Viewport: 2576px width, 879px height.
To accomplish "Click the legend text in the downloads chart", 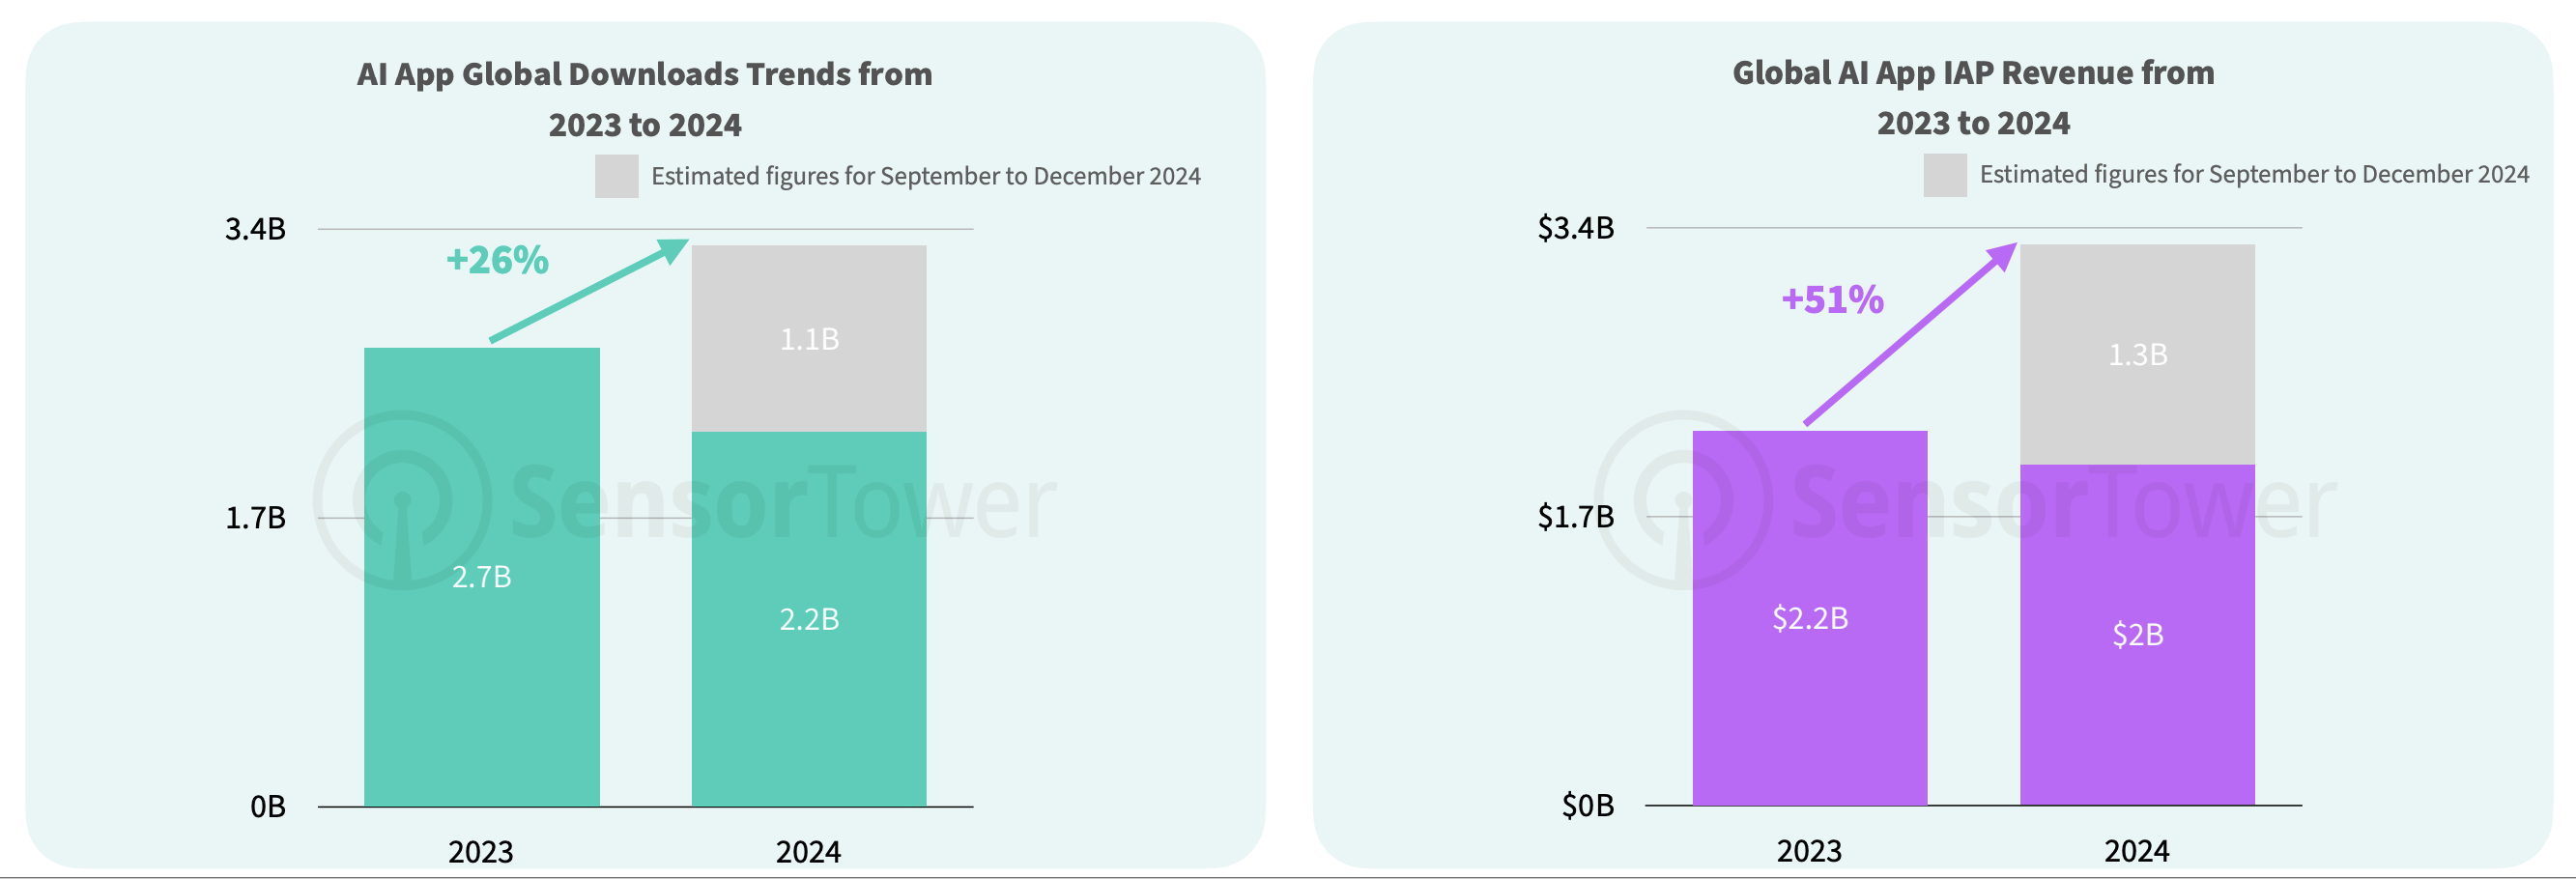I will (x=925, y=176).
